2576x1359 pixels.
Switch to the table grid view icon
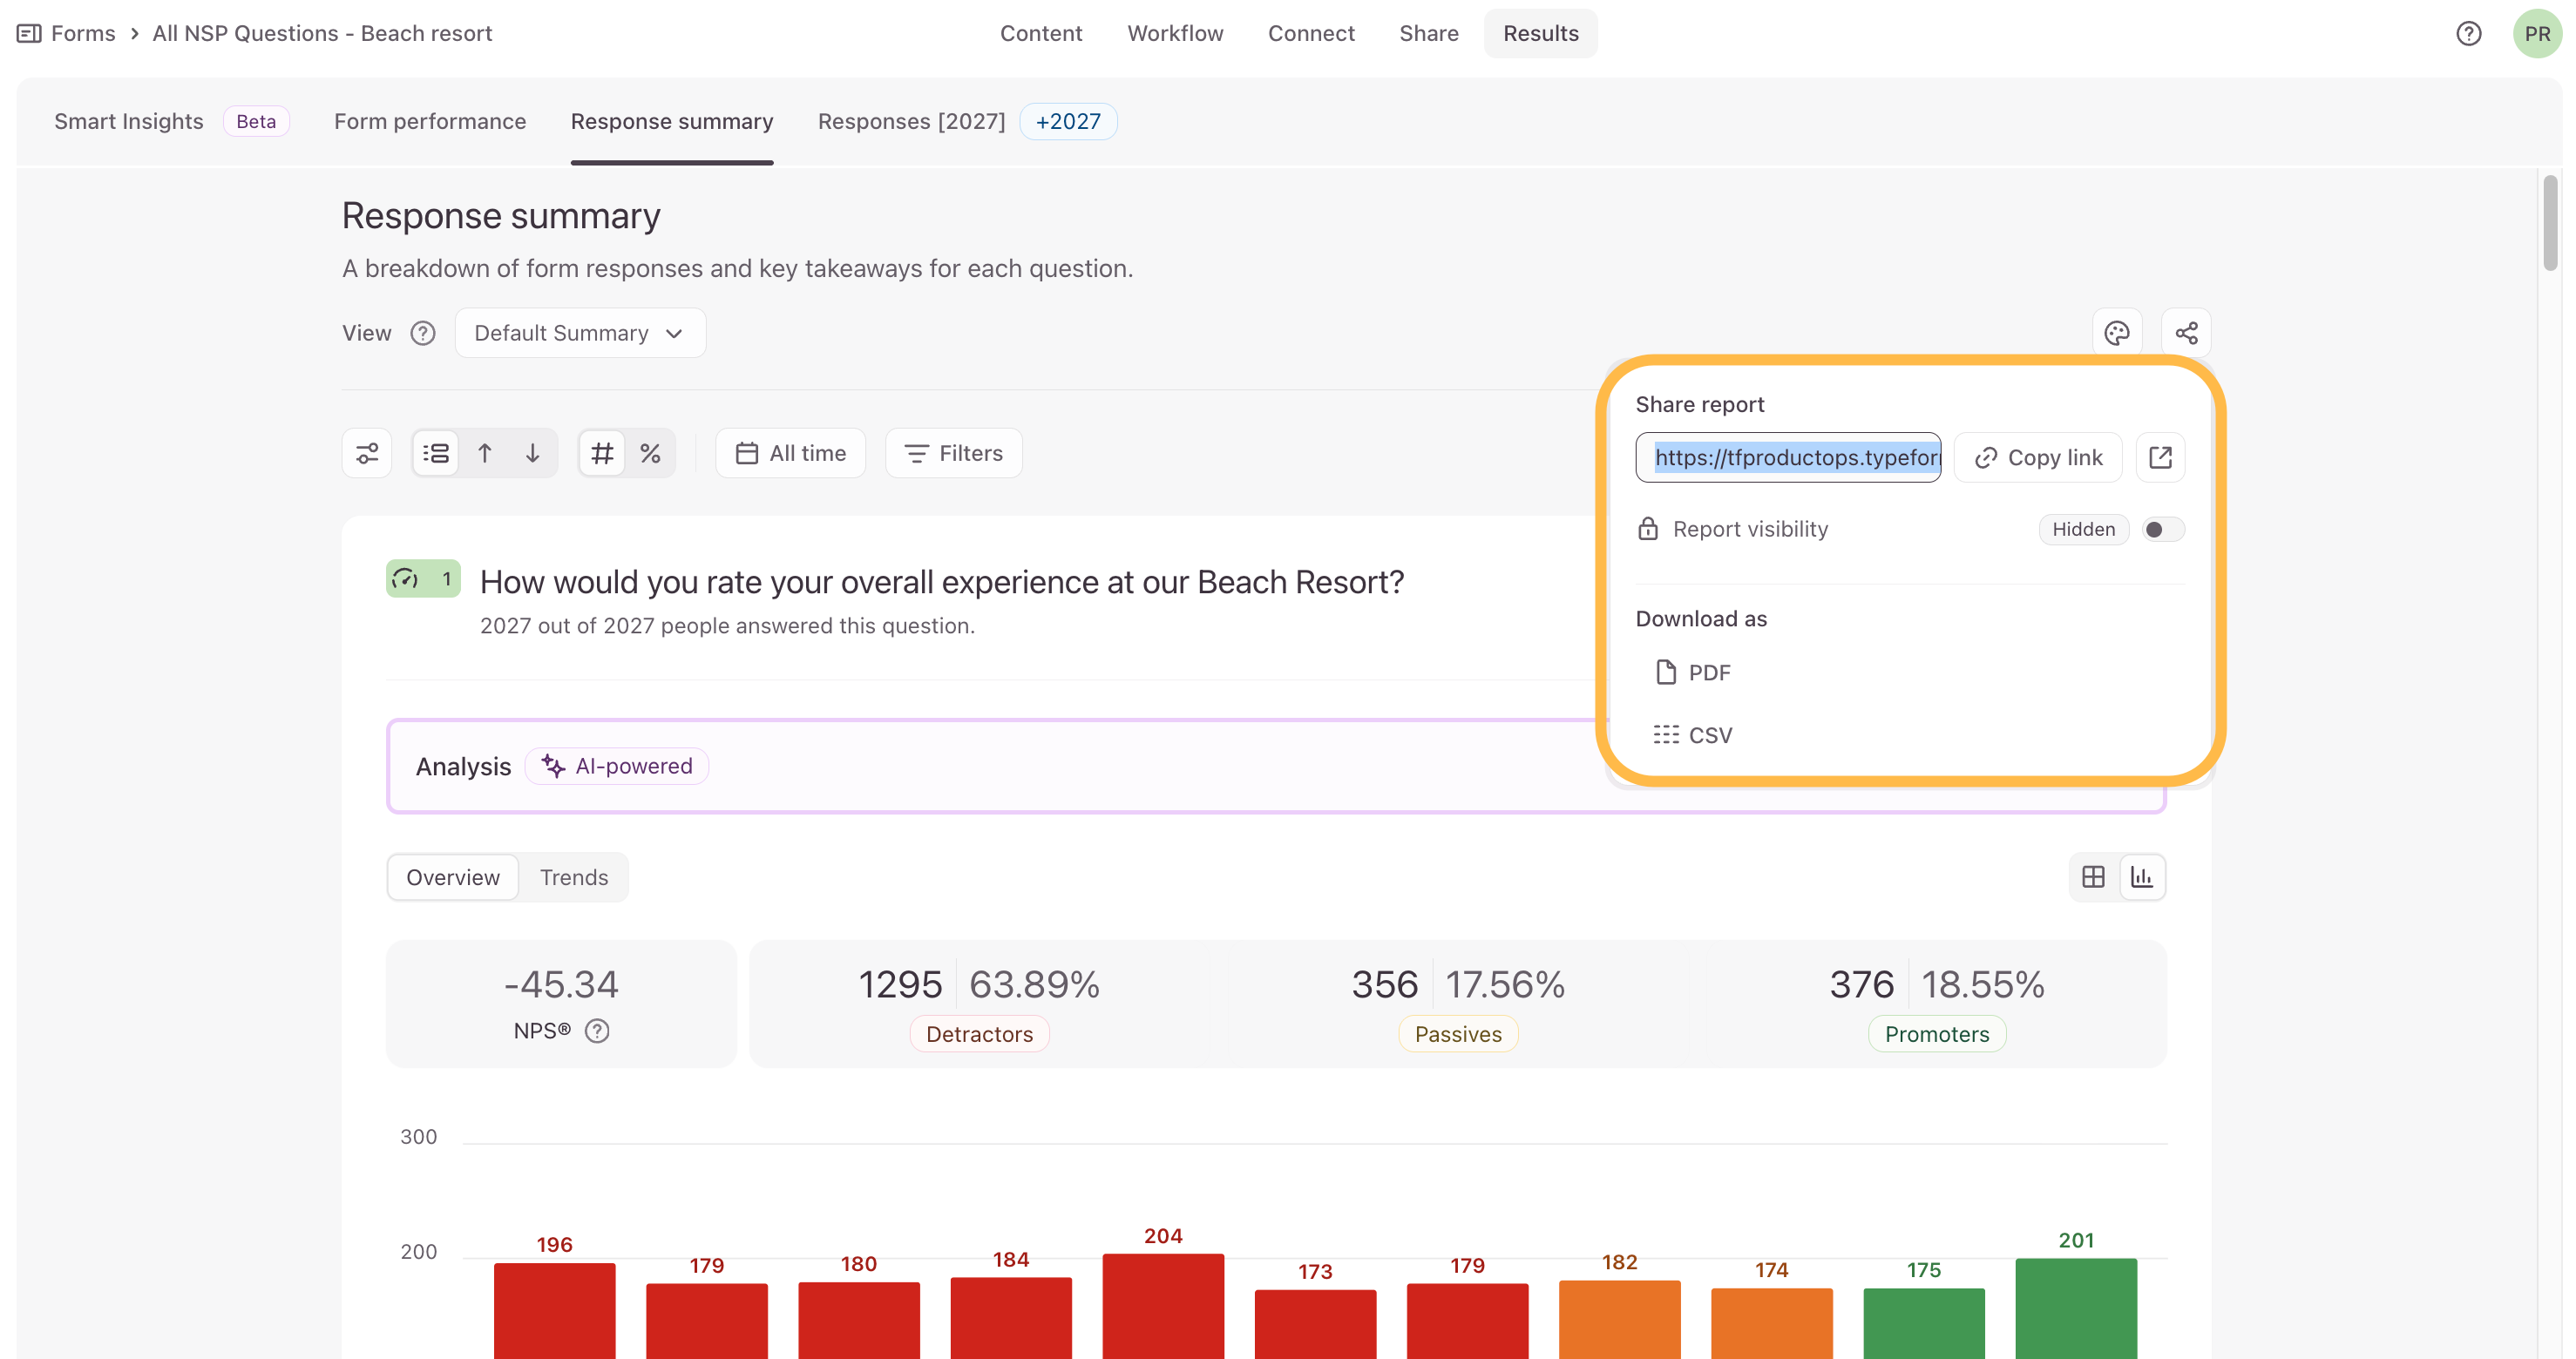coord(2093,877)
